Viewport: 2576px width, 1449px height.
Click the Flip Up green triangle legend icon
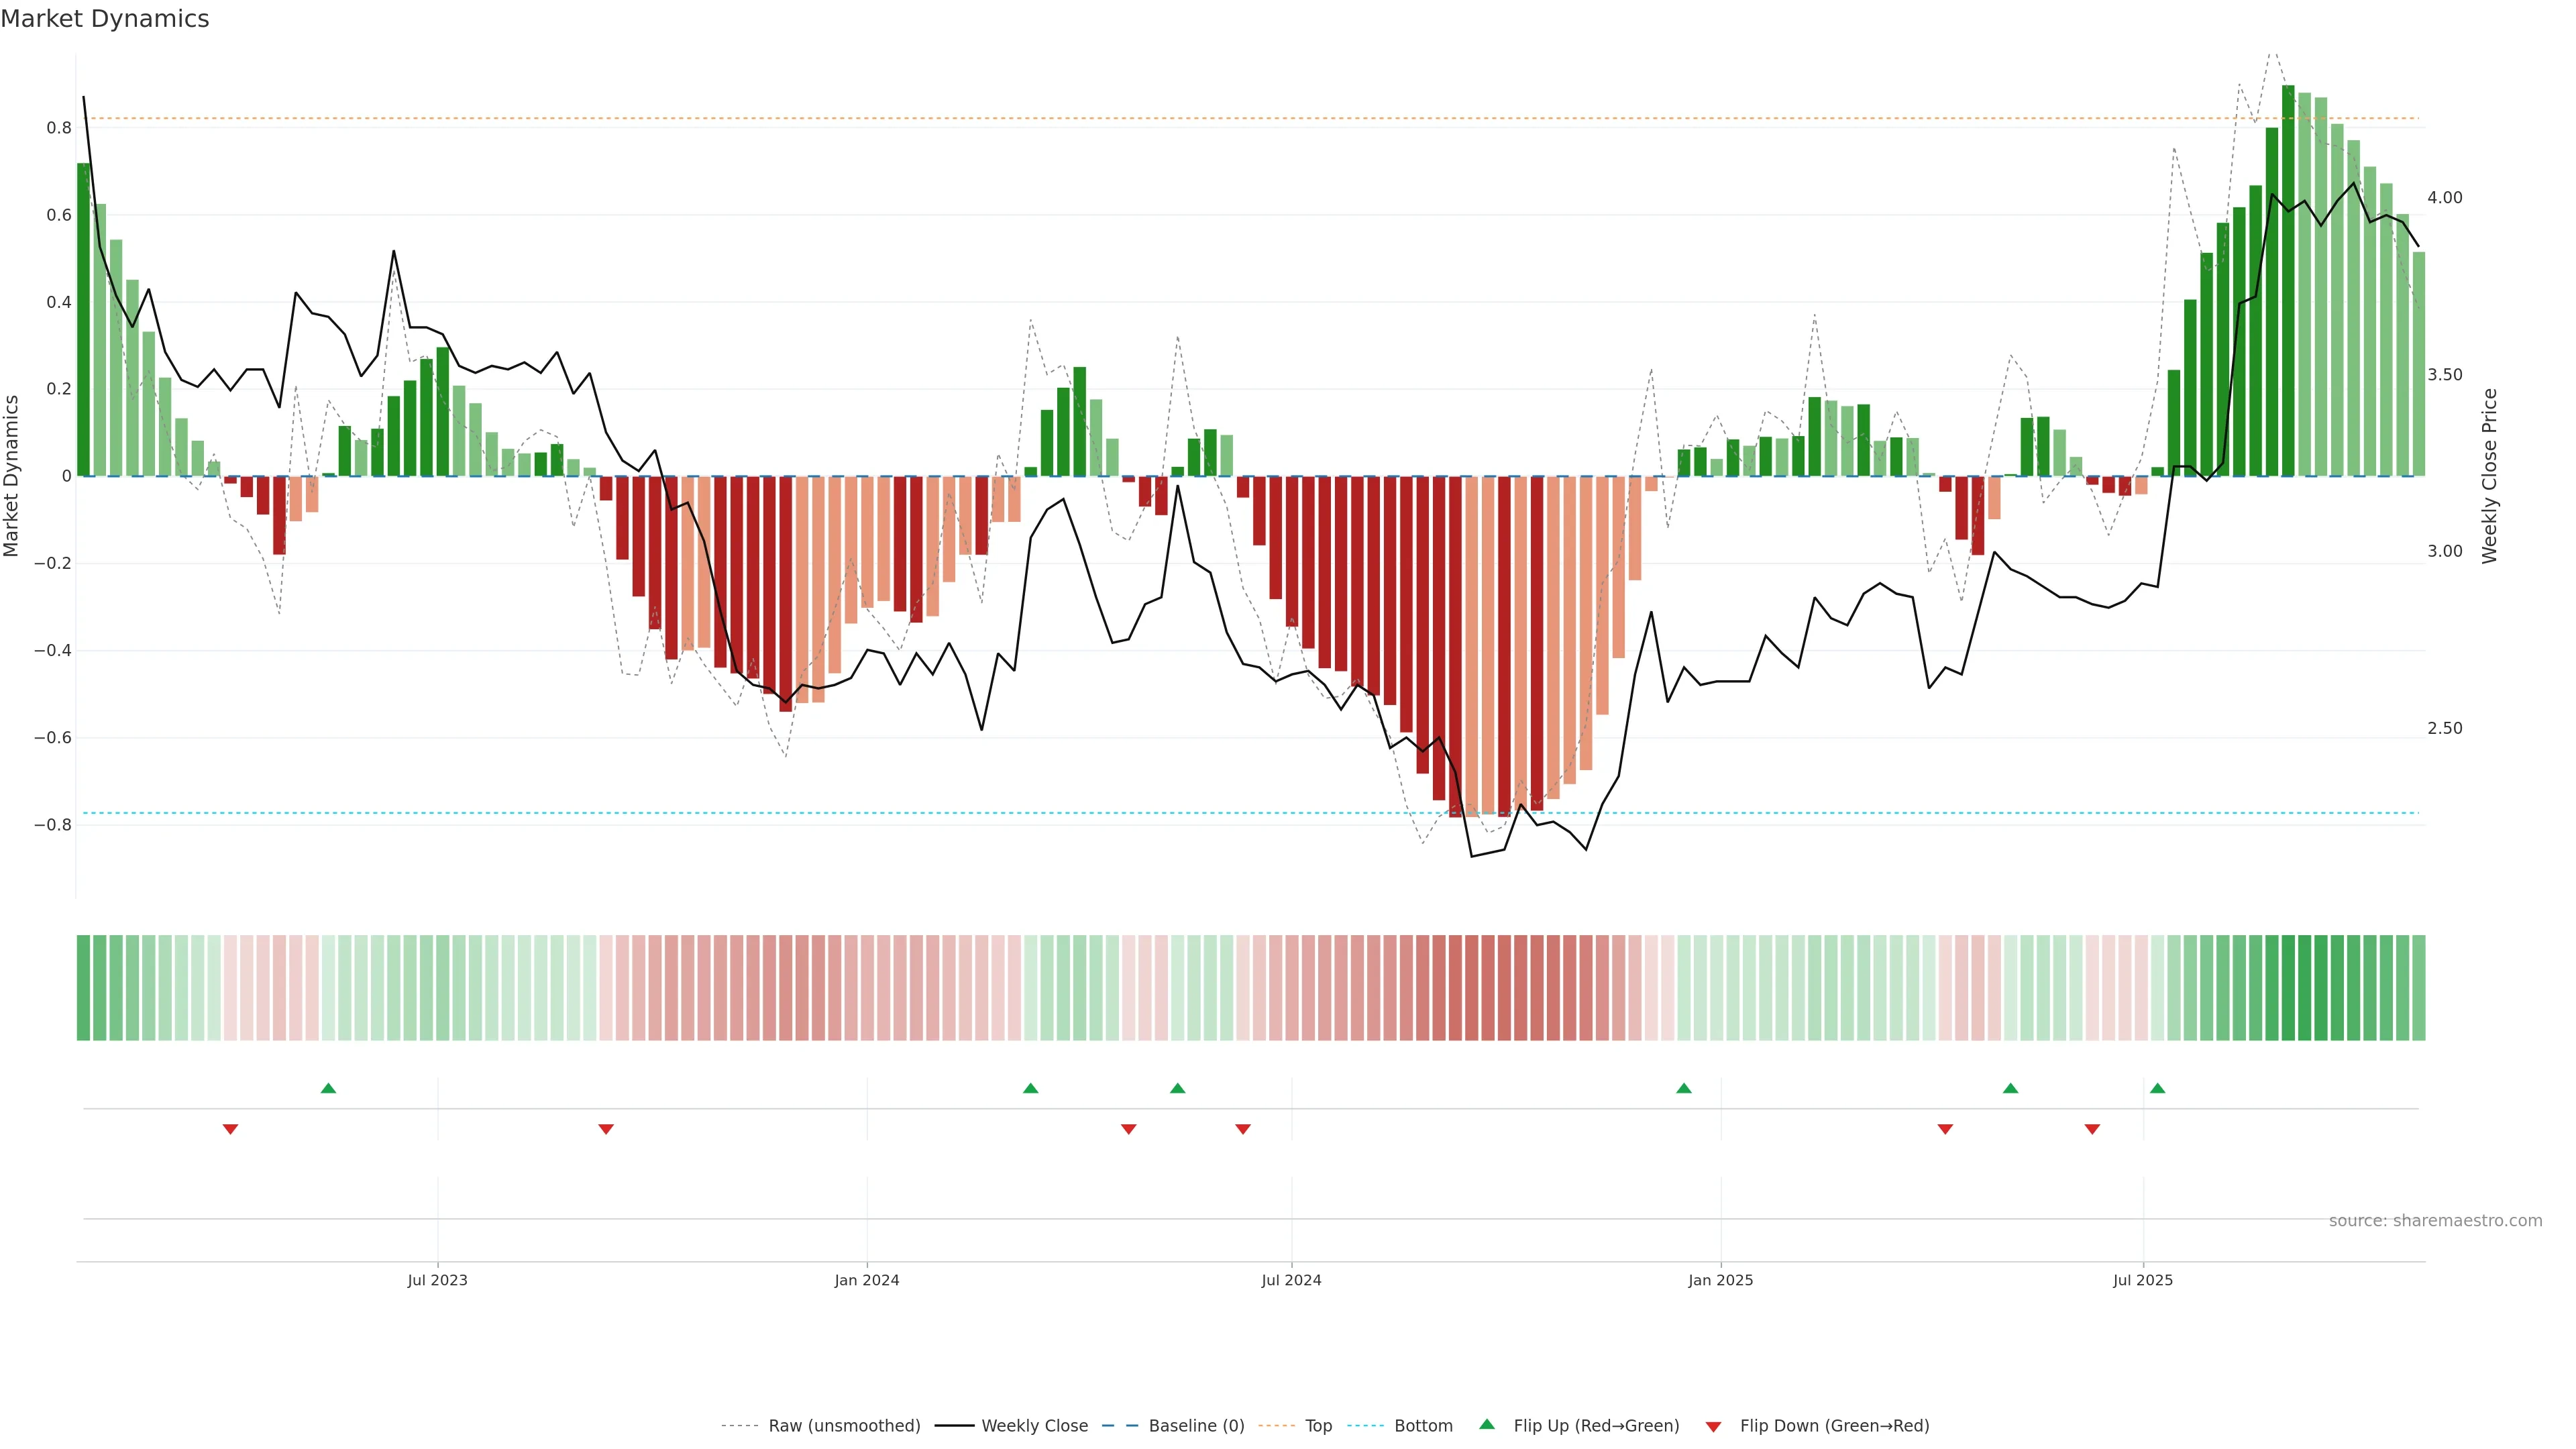click(x=1487, y=1424)
